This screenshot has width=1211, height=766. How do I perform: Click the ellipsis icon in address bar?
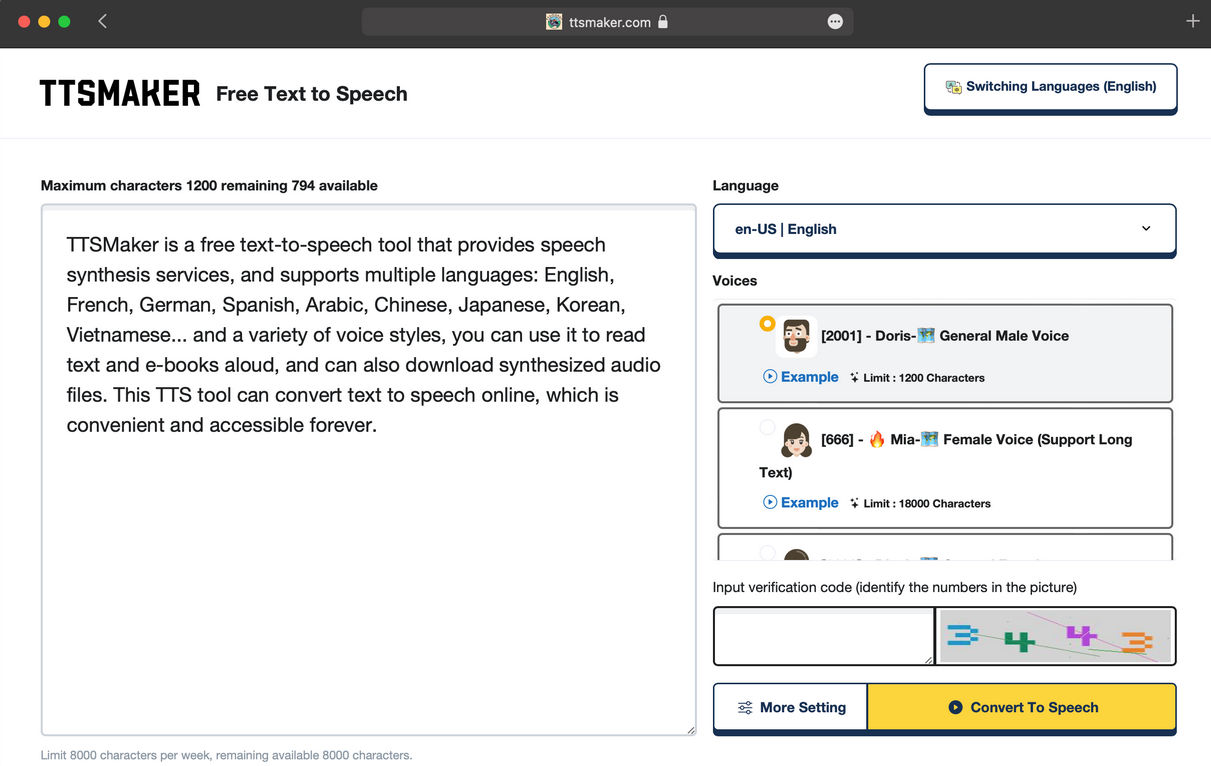(835, 22)
